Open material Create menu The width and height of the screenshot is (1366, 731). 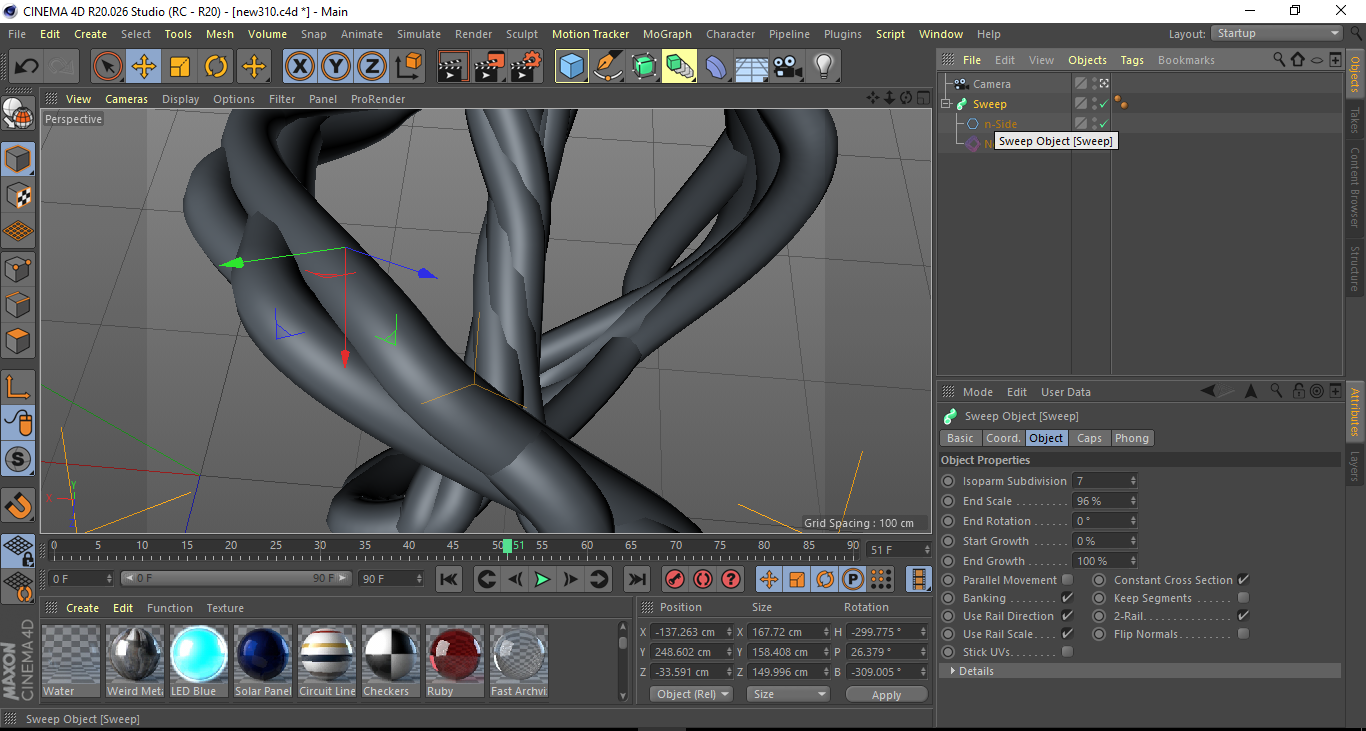click(83, 608)
